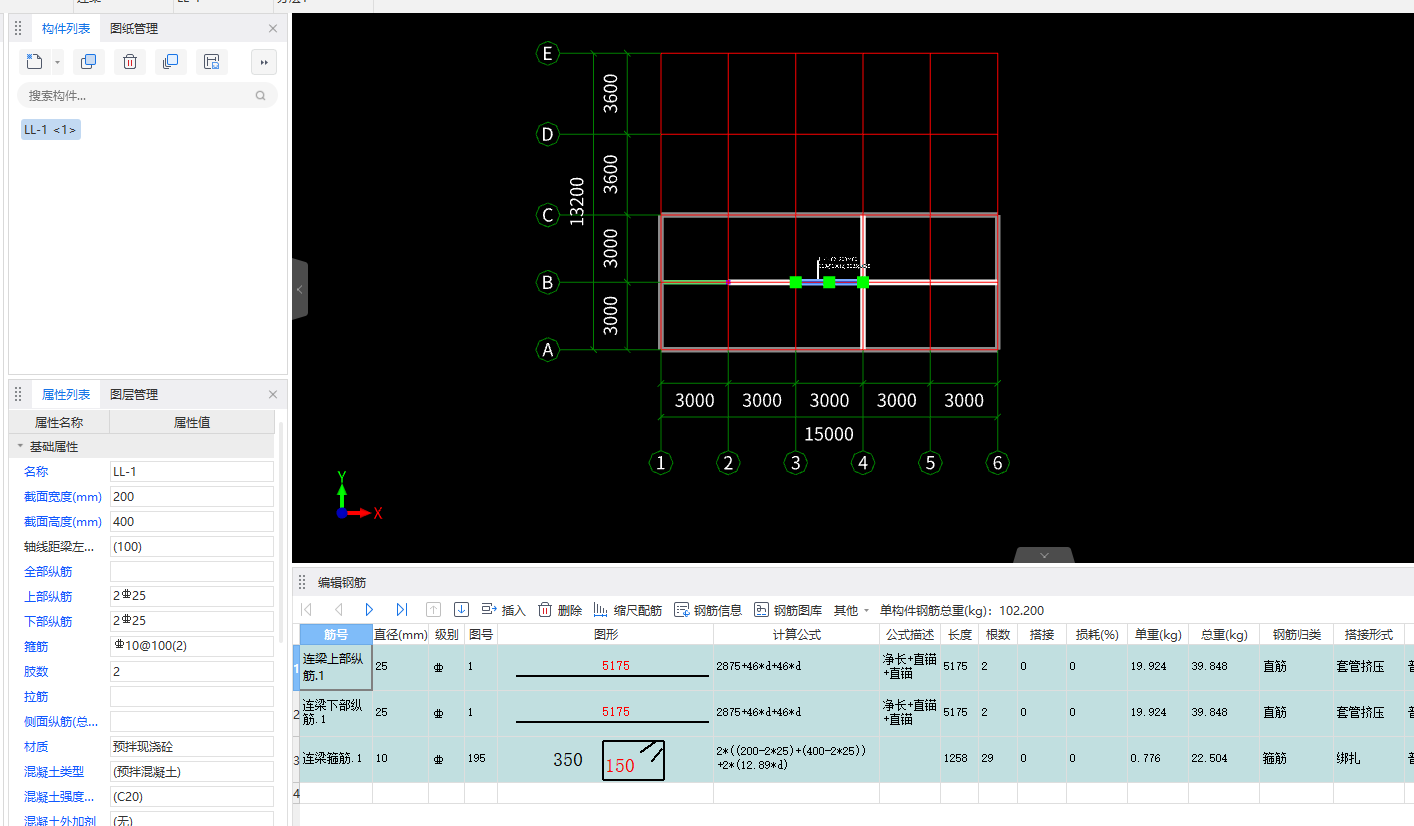The height and width of the screenshot is (826, 1414).
Task: Select the LL-1 <1> component item
Action: (51, 130)
